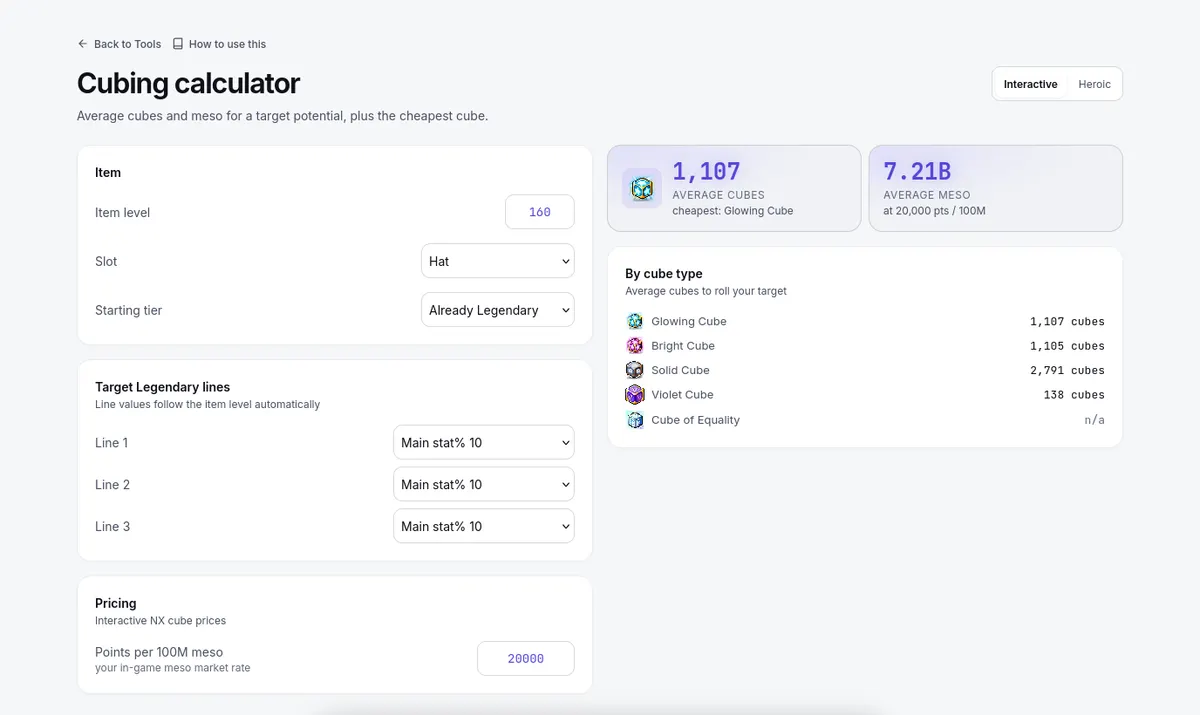Screen dimensions: 1200x715
Task: Focus the Item level input field
Action: [x=540, y=212]
